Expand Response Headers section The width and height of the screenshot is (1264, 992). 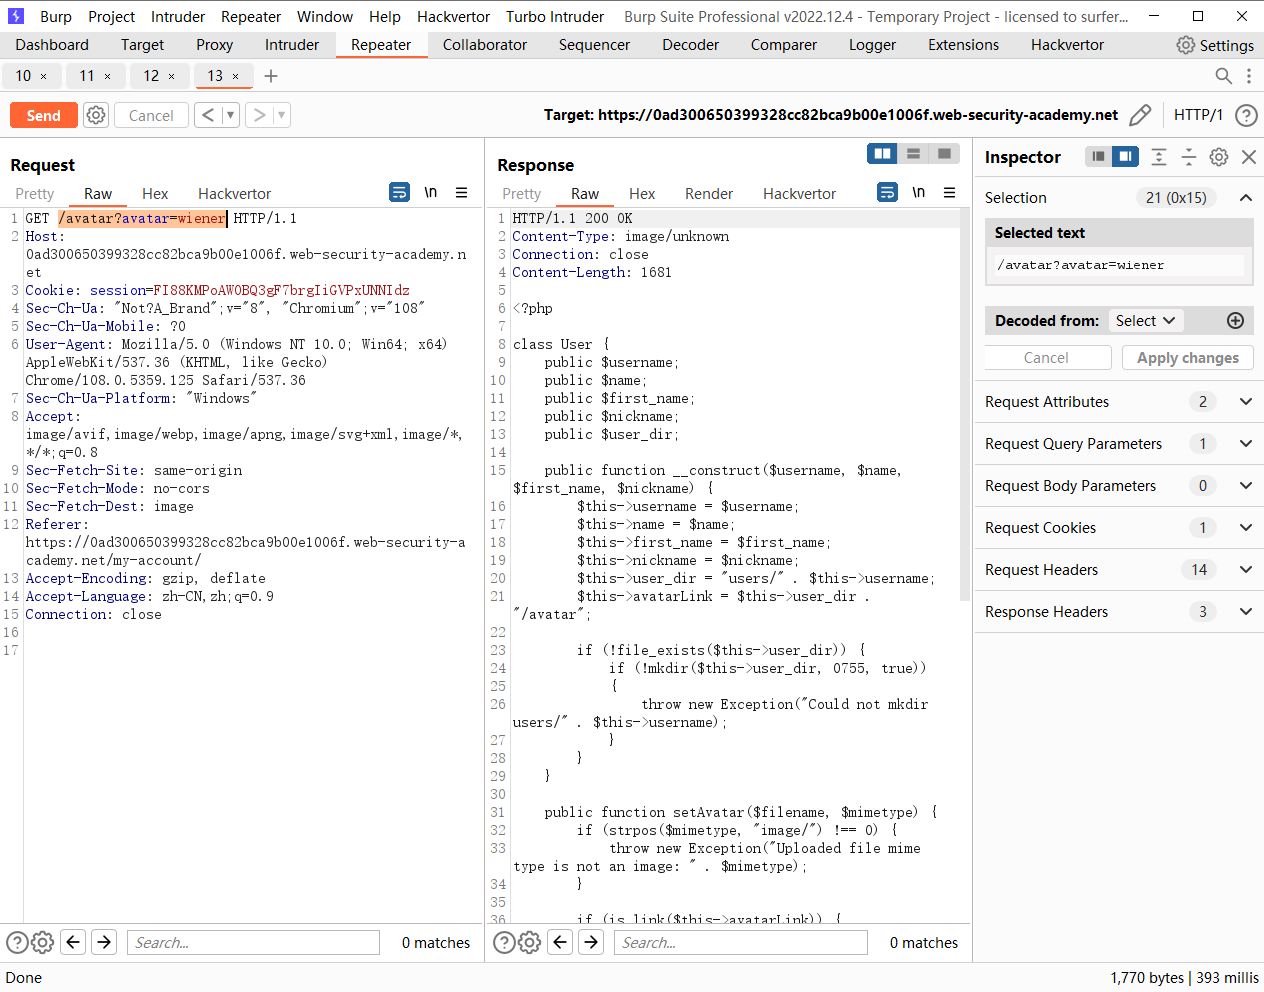(1246, 612)
